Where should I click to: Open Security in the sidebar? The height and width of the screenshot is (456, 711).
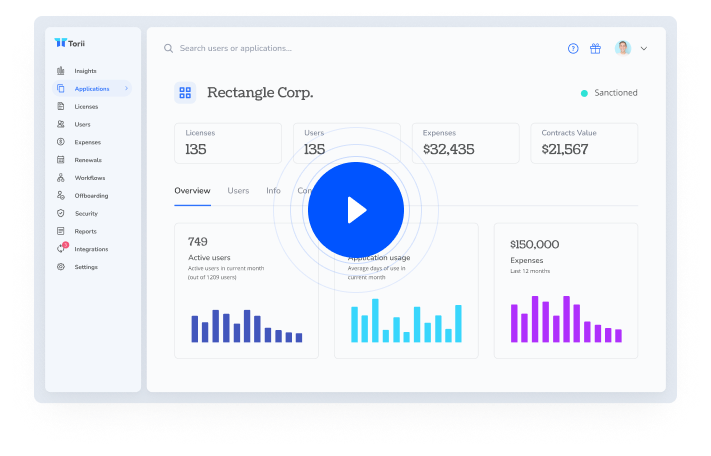[x=86, y=213]
